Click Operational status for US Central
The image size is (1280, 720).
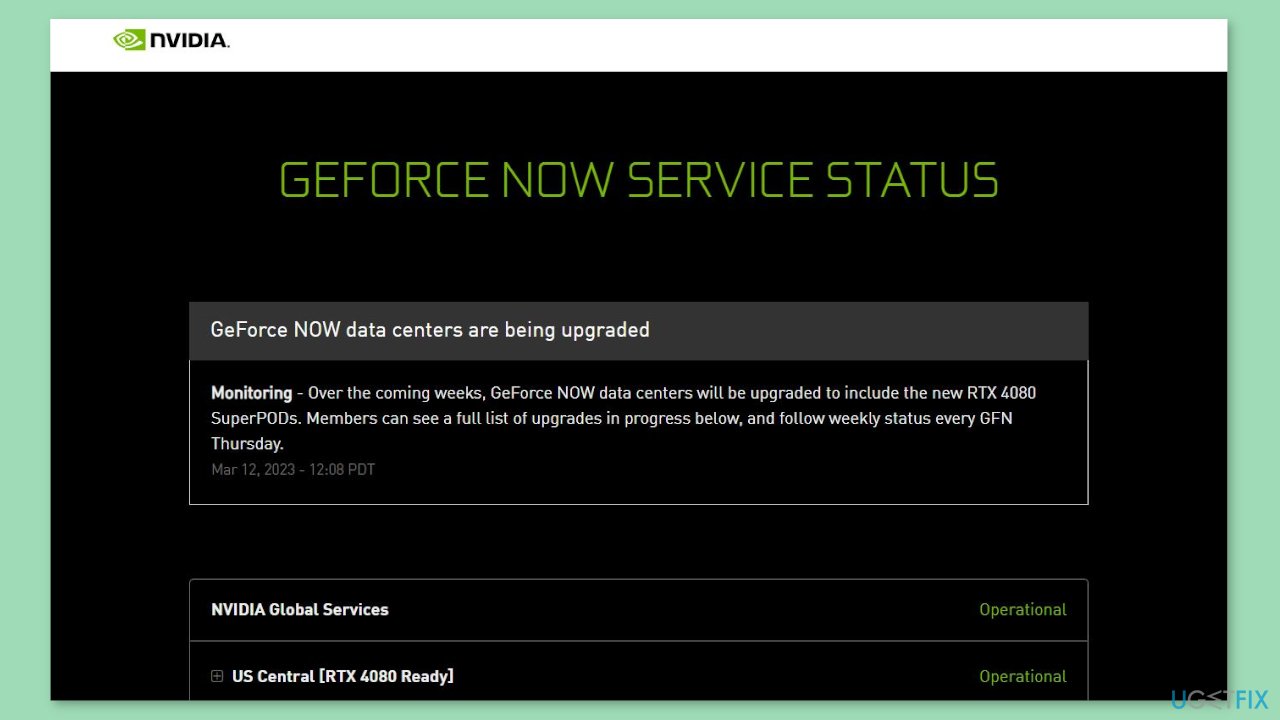click(x=1023, y=676)
